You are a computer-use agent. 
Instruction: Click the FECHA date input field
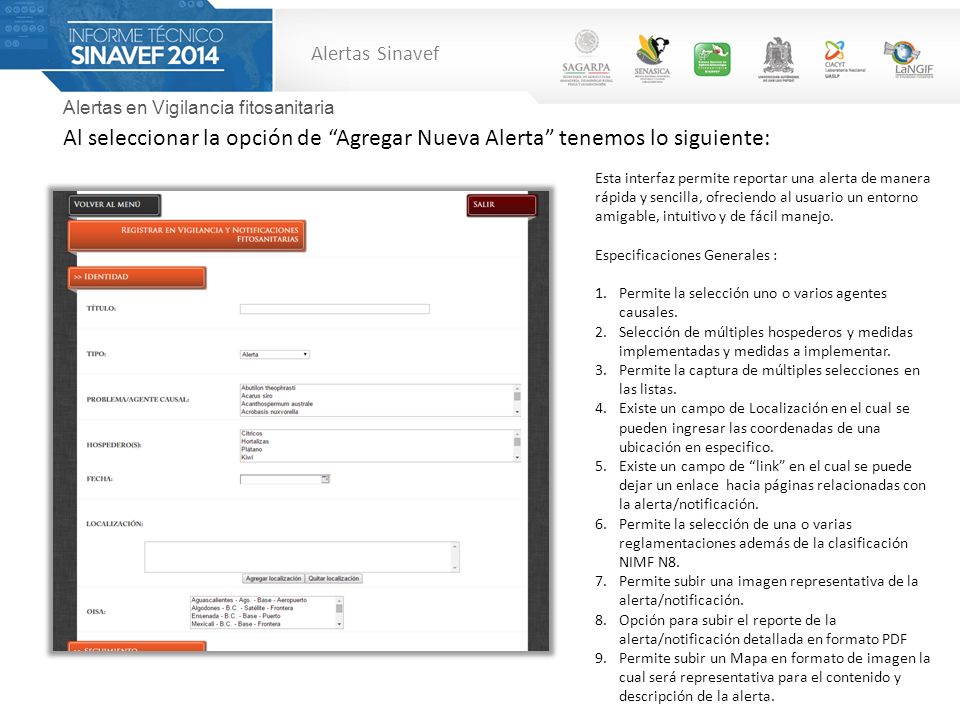280,479
